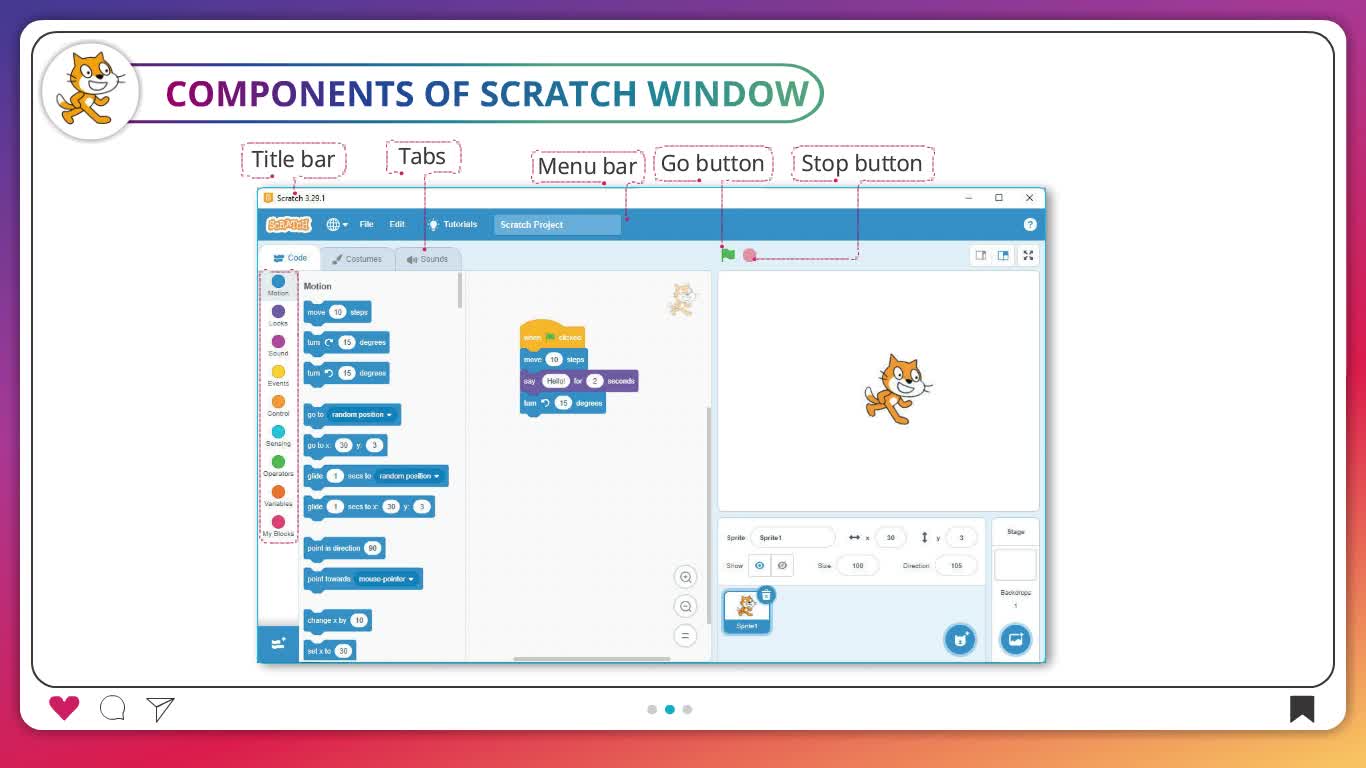Open the Scratch logo home link
1366x768 pixels.
pyautogui.click(x=288, y=225)
